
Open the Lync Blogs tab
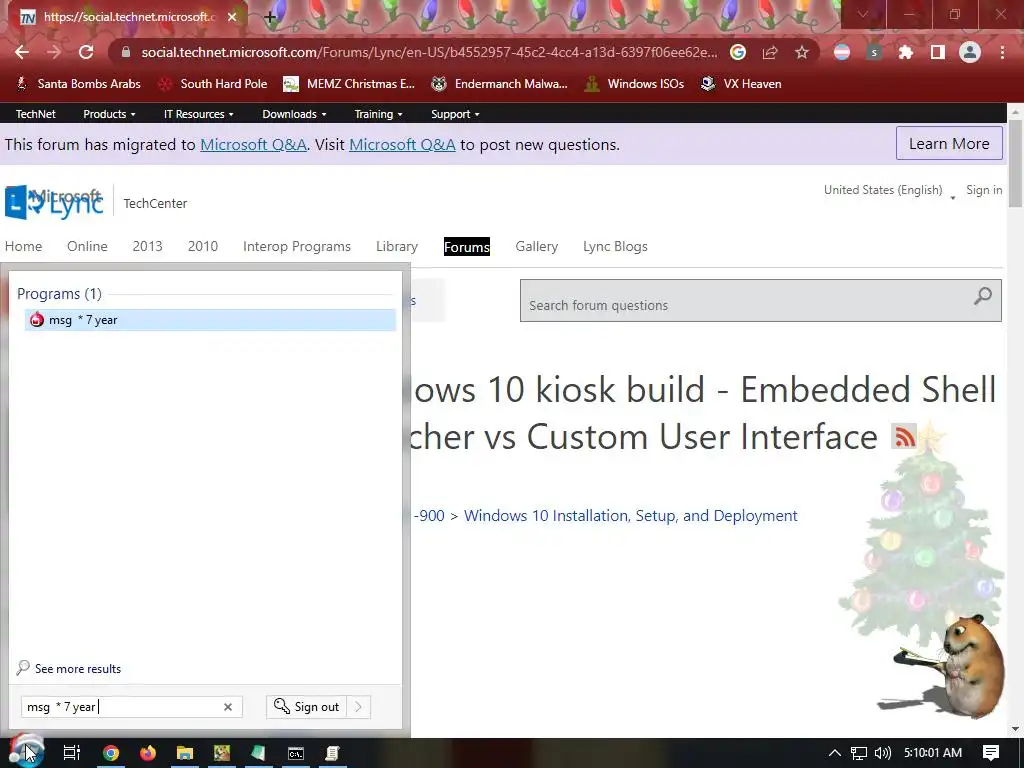(615, 246)
